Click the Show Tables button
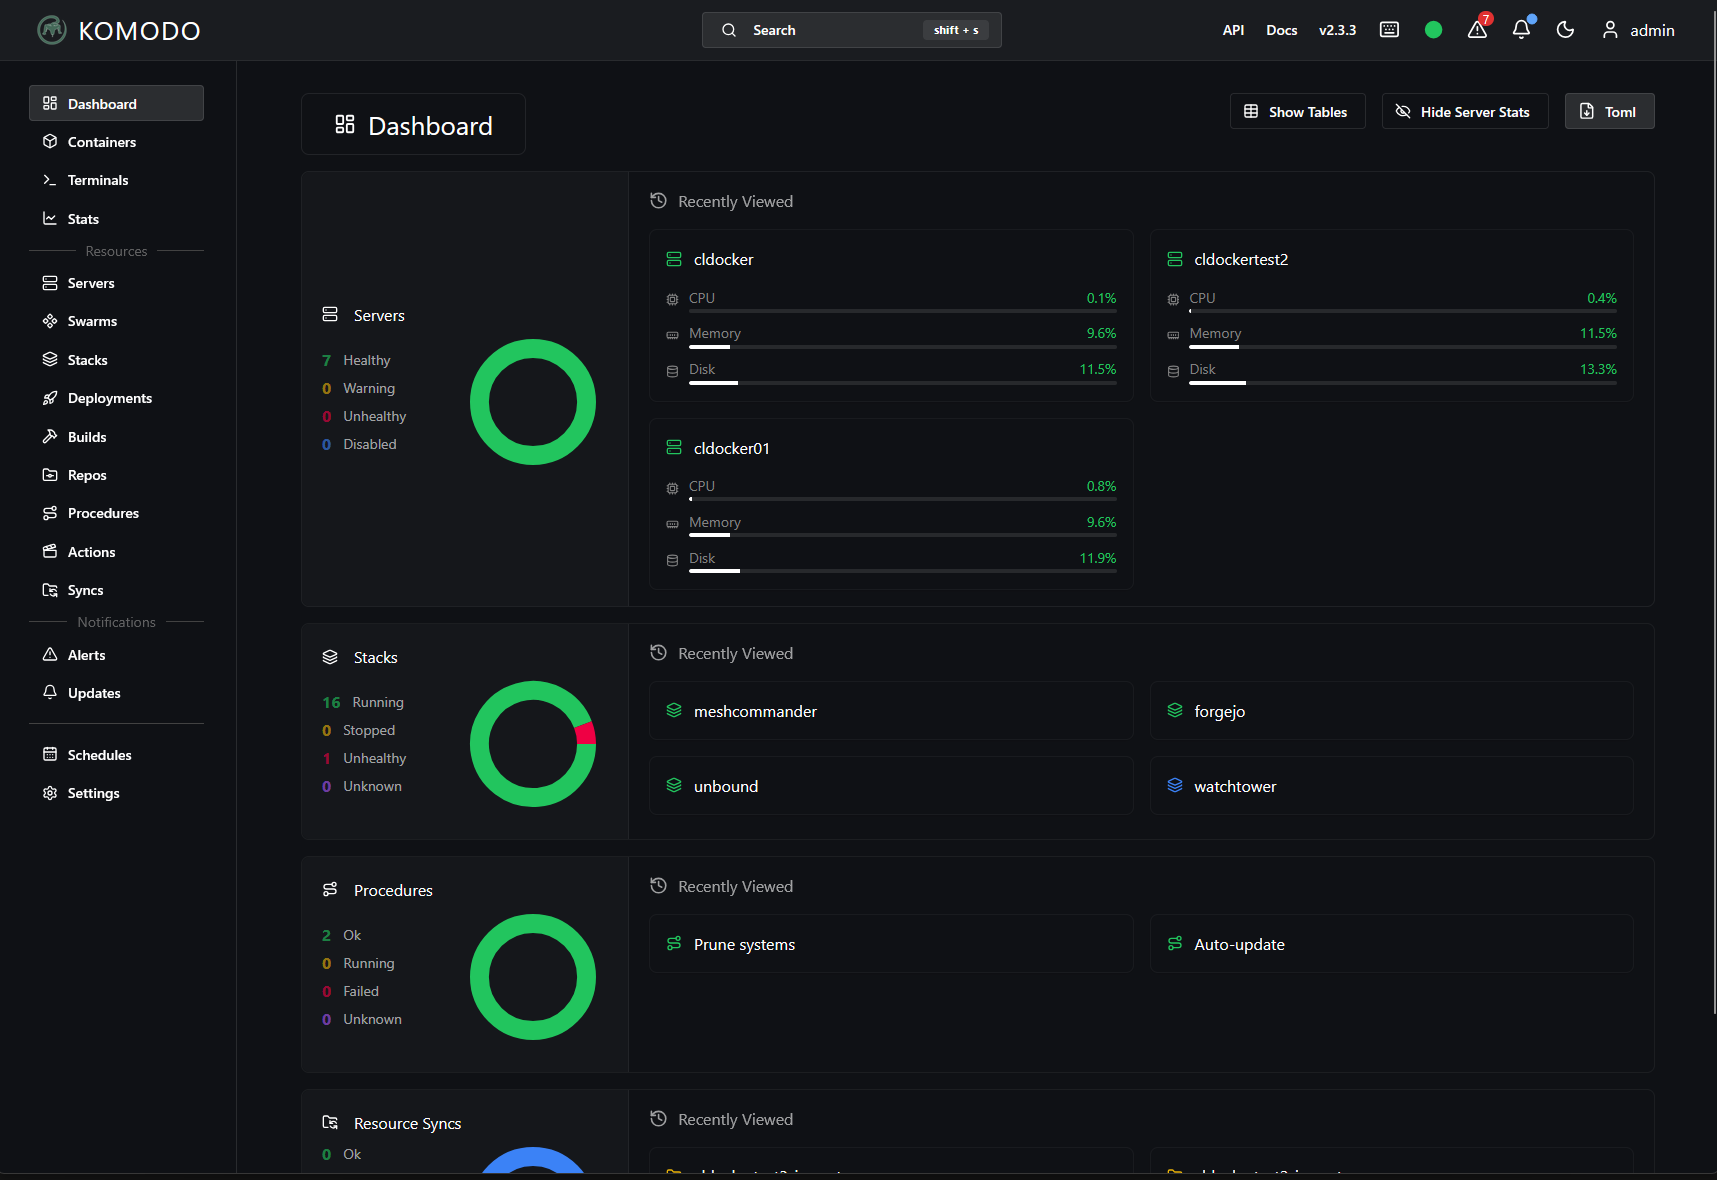 click(1297, 111)
